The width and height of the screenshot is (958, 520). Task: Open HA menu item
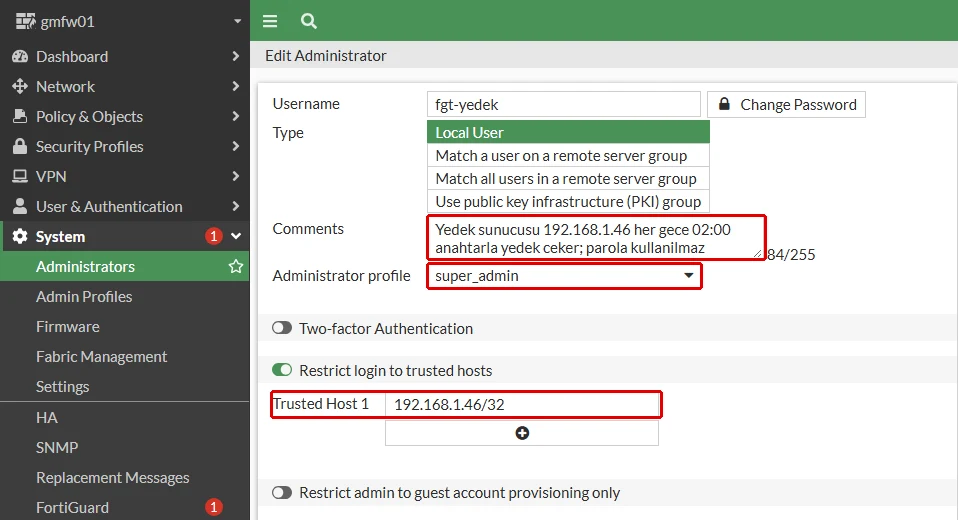point(125,417)
